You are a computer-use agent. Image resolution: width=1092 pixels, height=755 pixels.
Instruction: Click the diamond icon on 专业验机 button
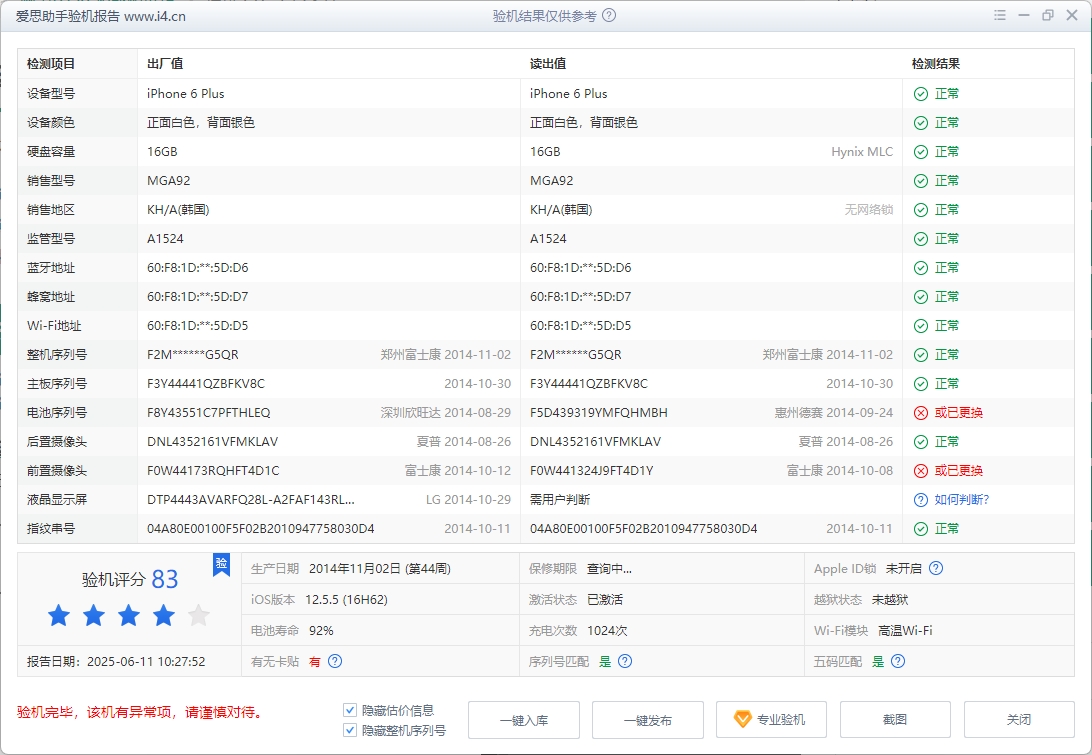742,719
